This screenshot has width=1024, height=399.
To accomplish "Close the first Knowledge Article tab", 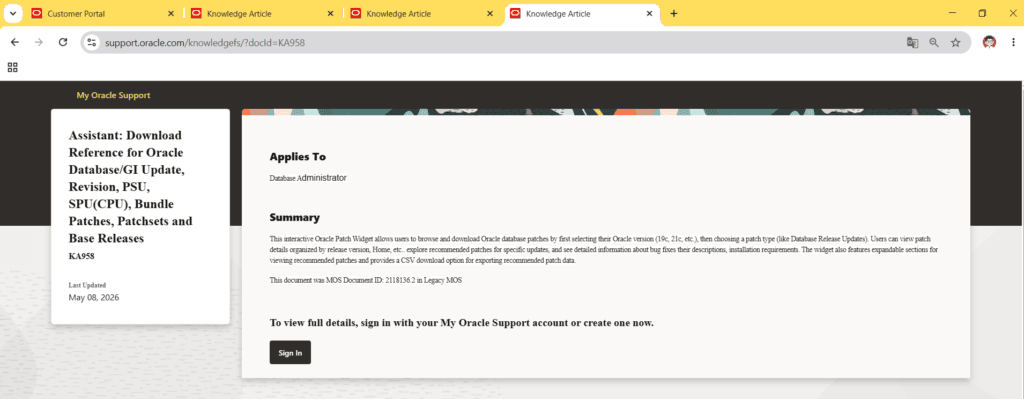I will [330, 13].
